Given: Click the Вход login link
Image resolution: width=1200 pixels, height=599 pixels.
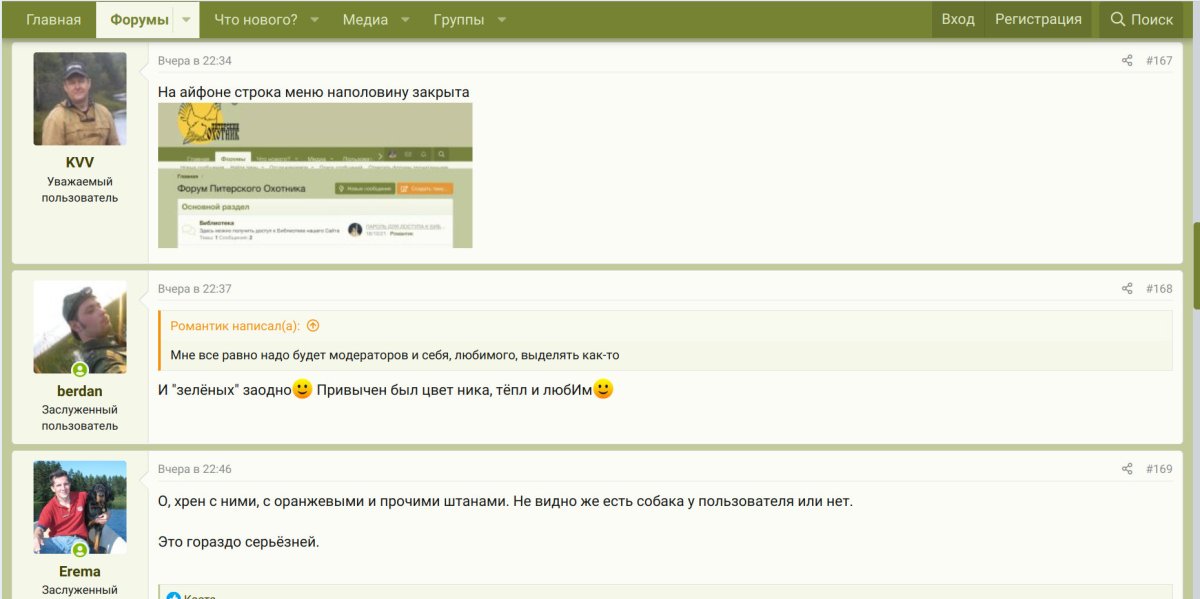Looking at the screenshot, I should [x=957, y=19].
